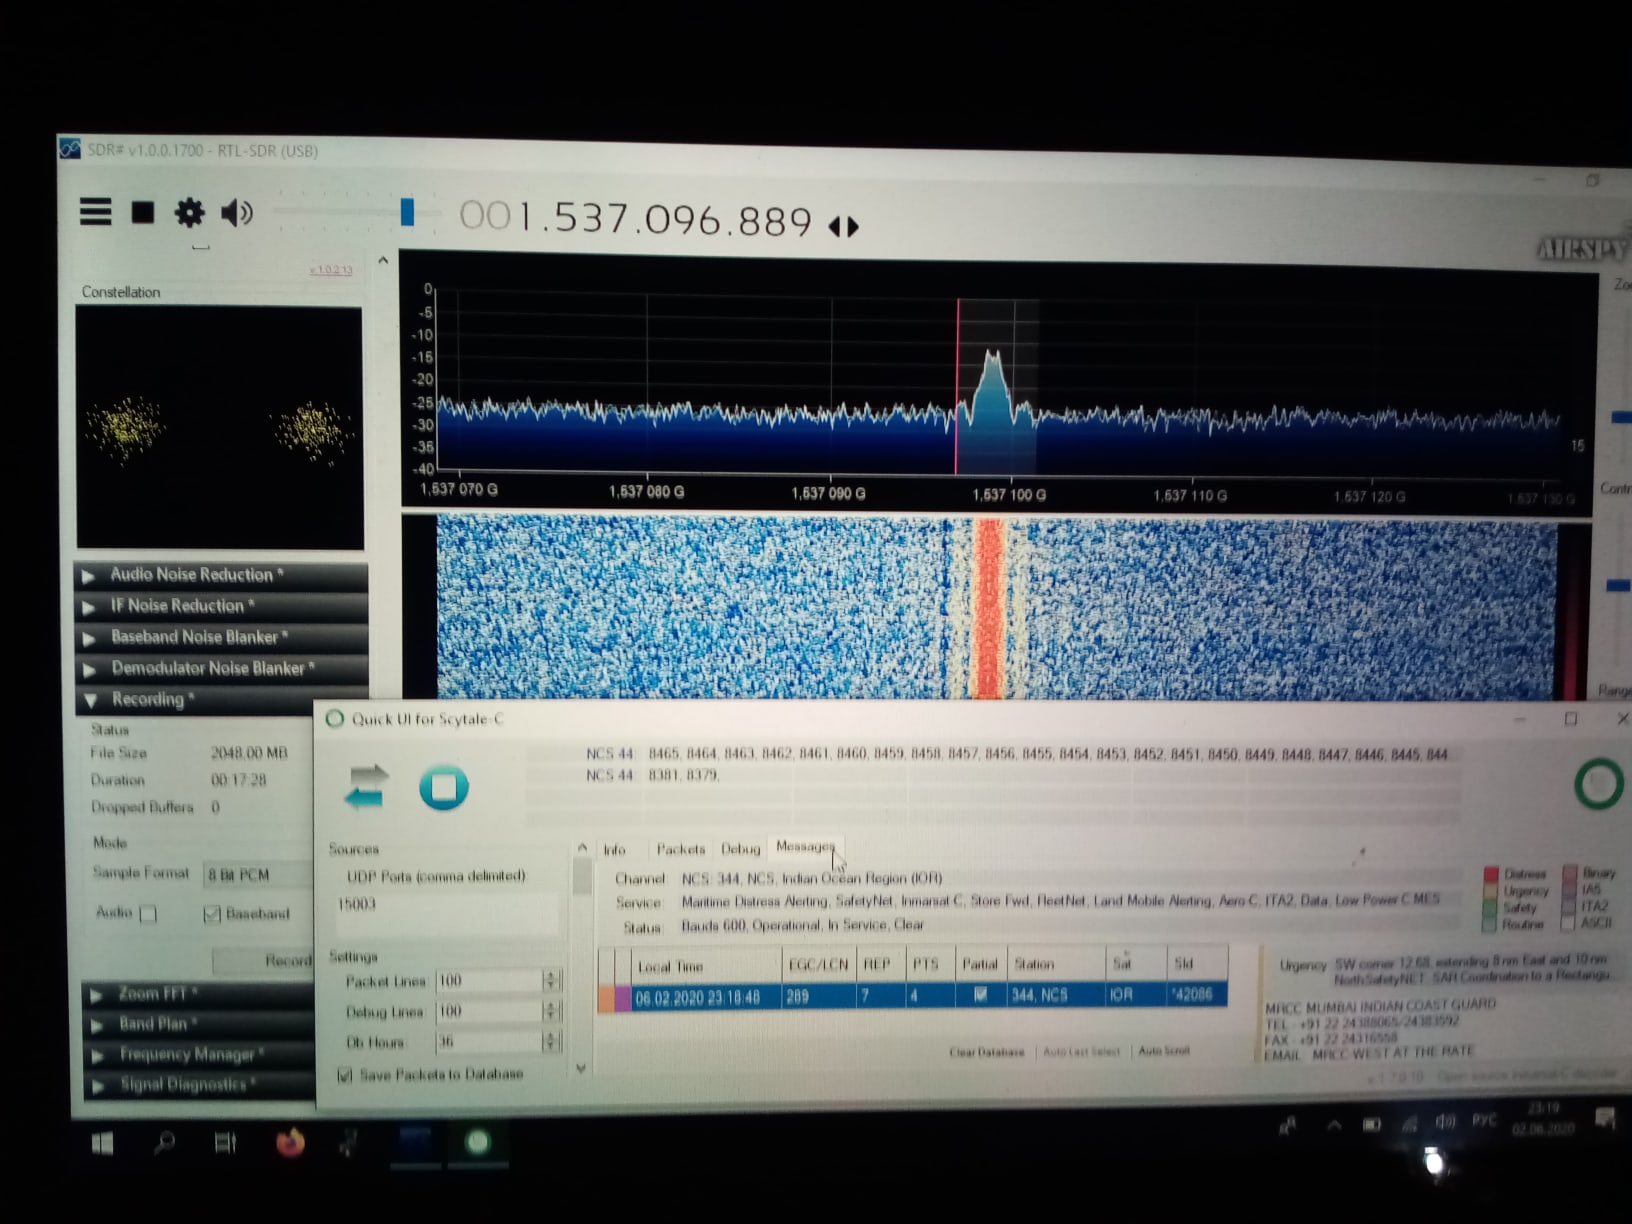Open taskbar search magnifier
1632x1224 pixels.
165,1142
